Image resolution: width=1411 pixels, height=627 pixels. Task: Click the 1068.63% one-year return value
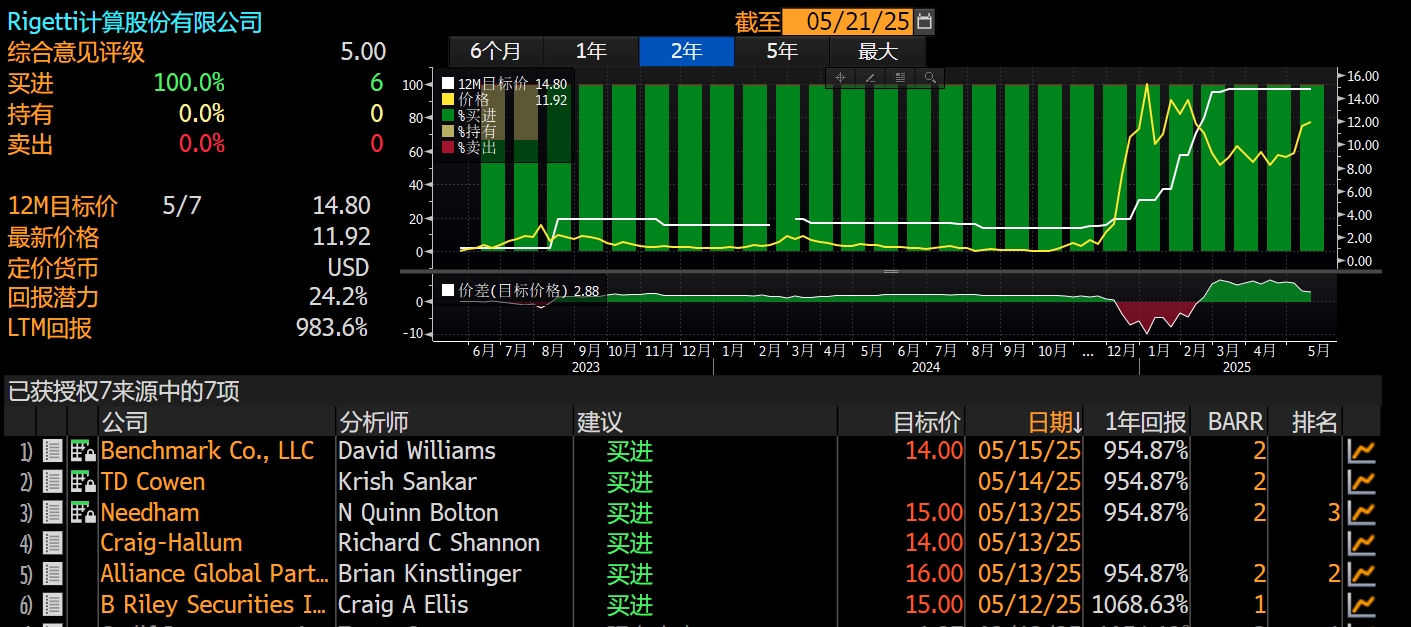pos(1141,605)
